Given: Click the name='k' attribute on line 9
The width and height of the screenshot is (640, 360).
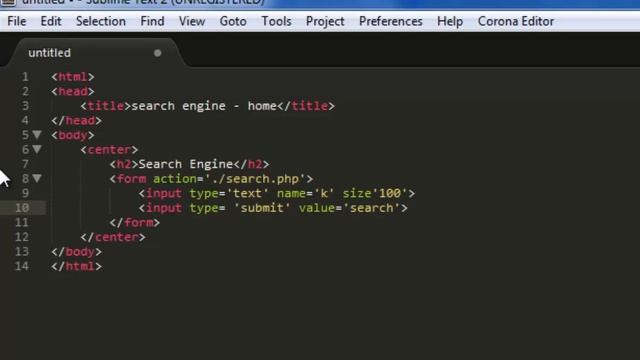Looking at the screenshot, I should [306, 193].
